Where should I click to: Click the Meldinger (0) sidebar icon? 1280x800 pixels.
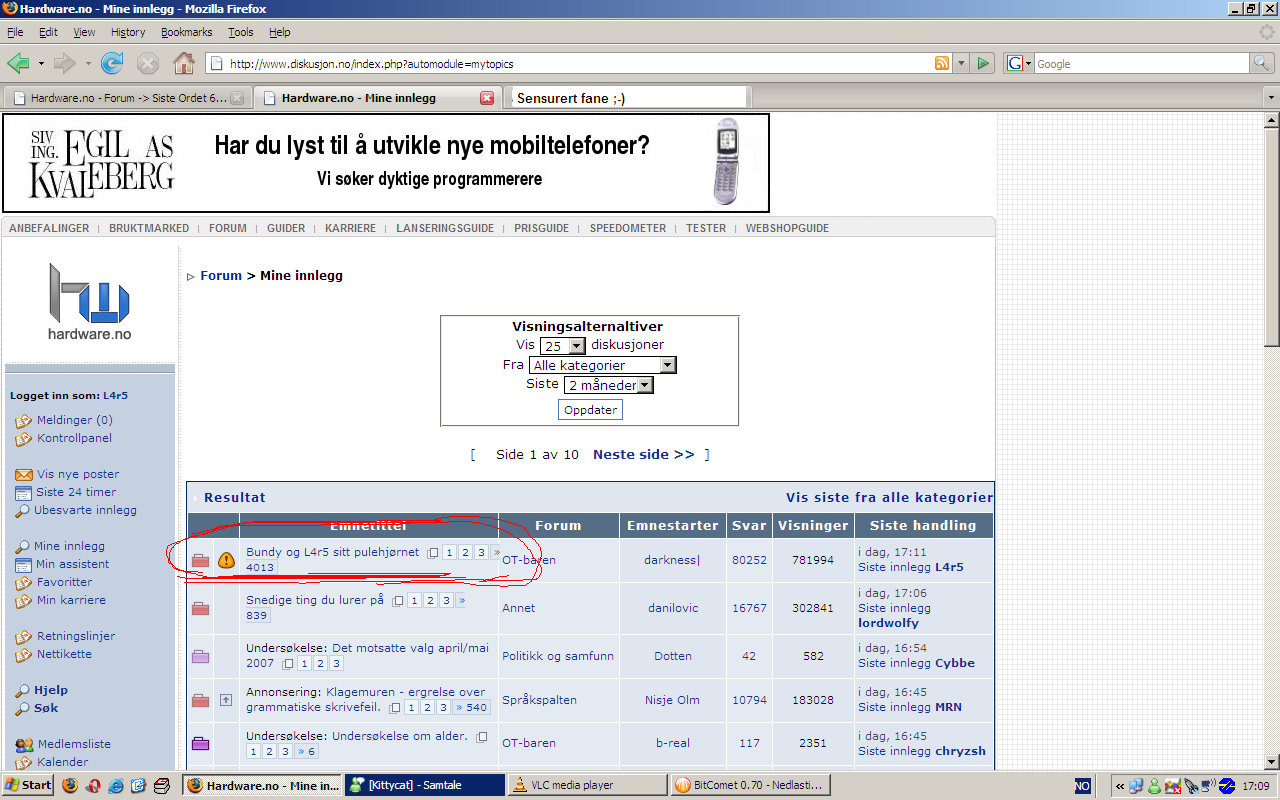[24, 420]
